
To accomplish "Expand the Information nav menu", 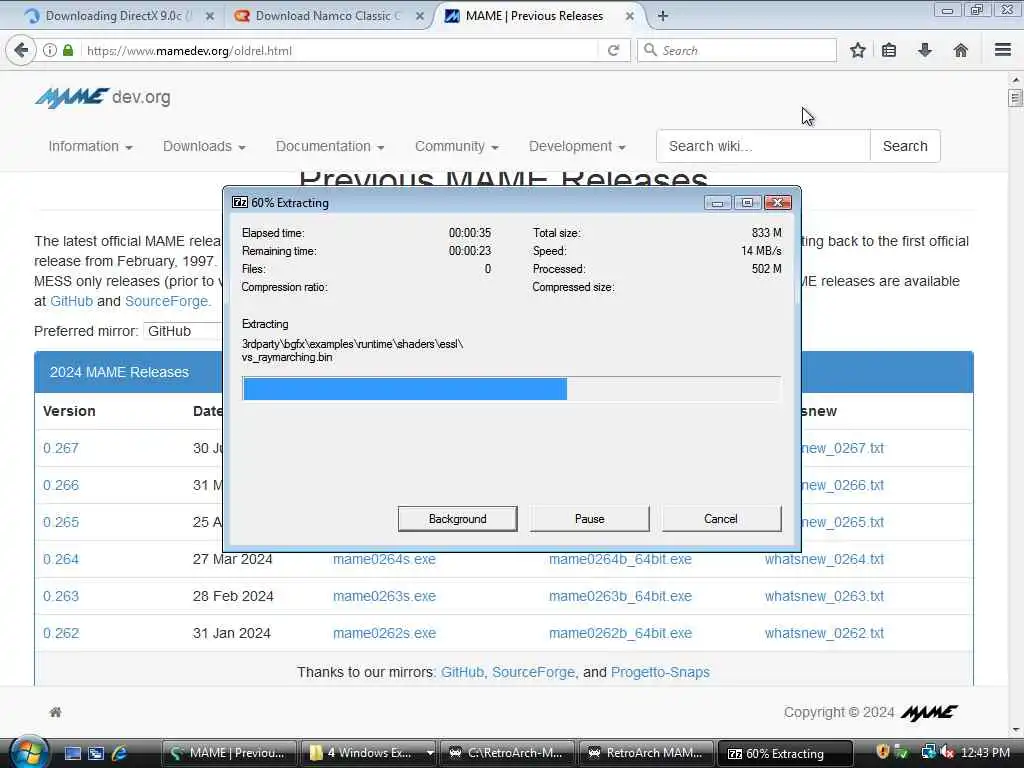I will (x=90, y=146).
